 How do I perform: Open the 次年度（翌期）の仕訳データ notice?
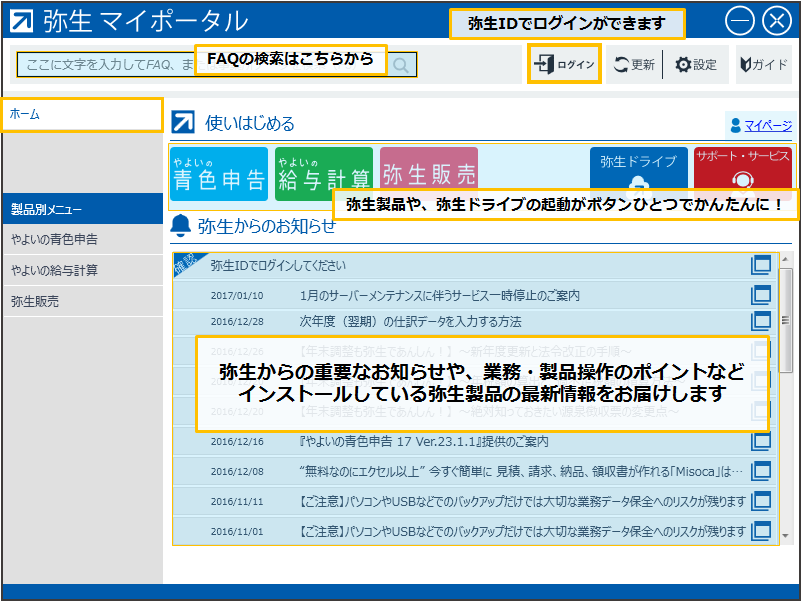pyautogui.click(x=410, y=321)
